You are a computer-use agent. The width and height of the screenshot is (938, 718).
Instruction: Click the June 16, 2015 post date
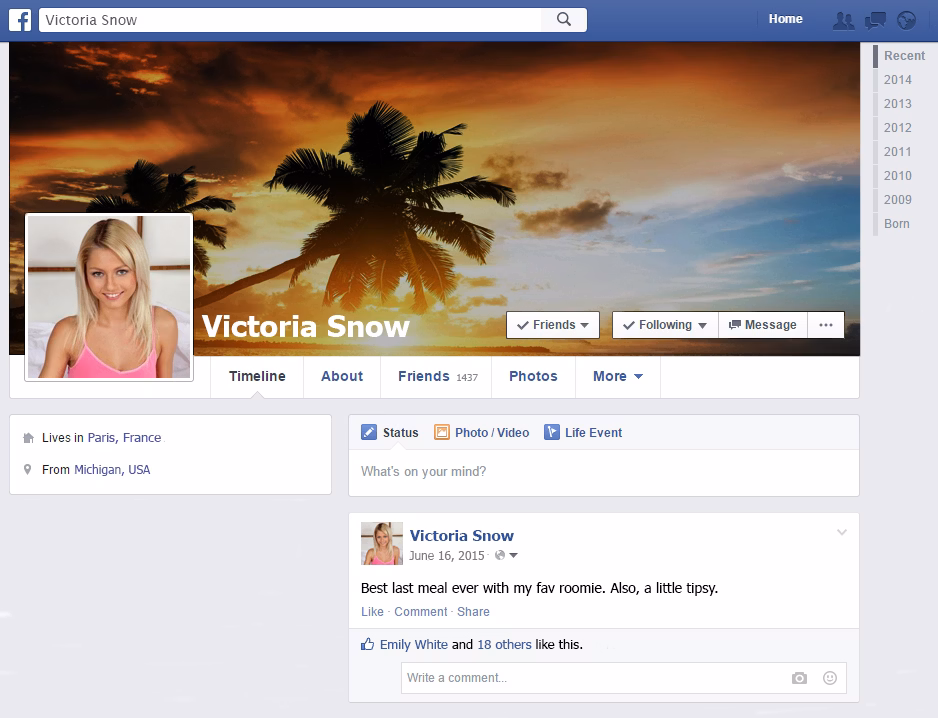coord(447,555)
